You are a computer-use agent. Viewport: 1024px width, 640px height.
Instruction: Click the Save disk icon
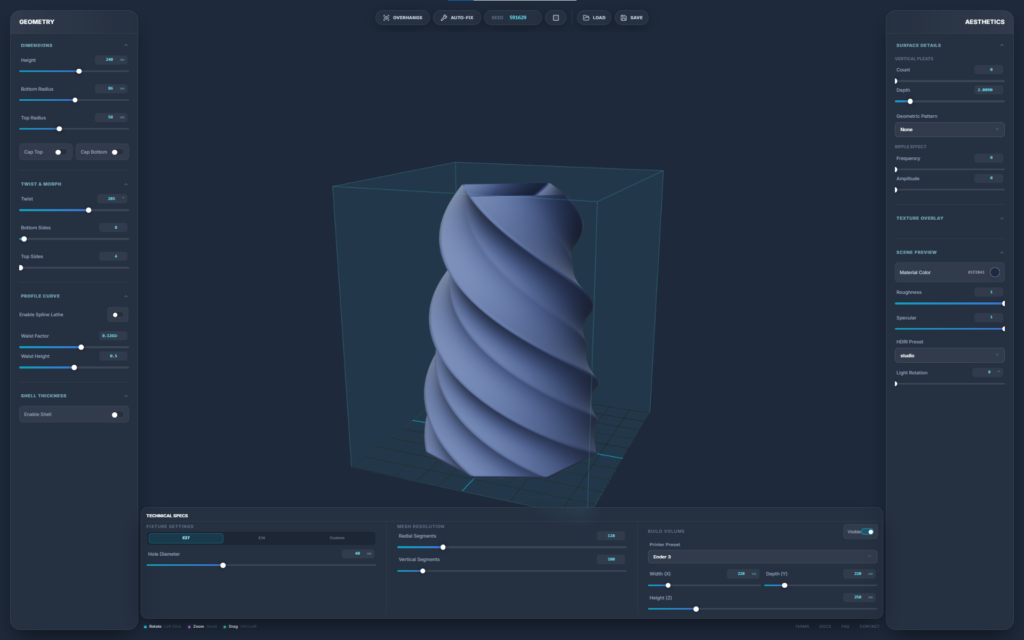[x=623, y=18]
